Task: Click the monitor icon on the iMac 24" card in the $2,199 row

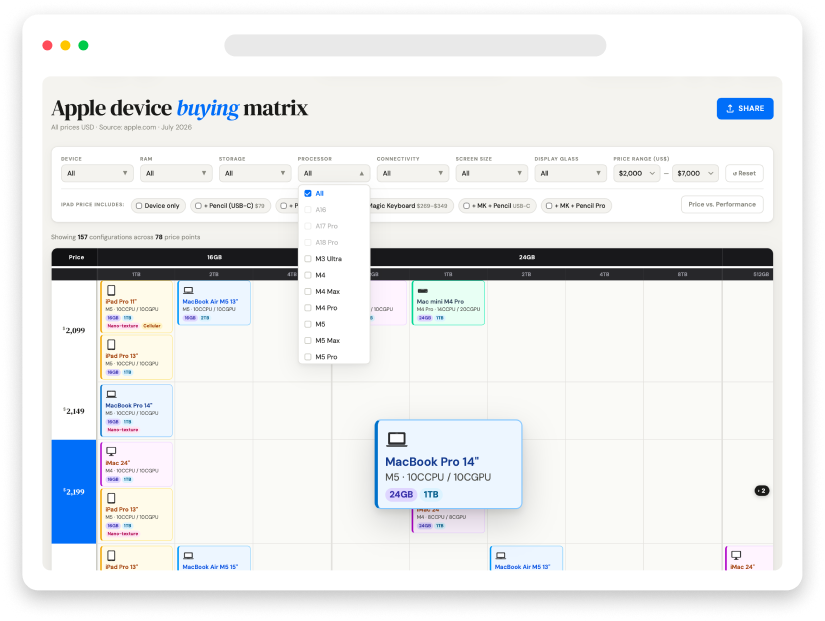Action: tap(111, 452)
